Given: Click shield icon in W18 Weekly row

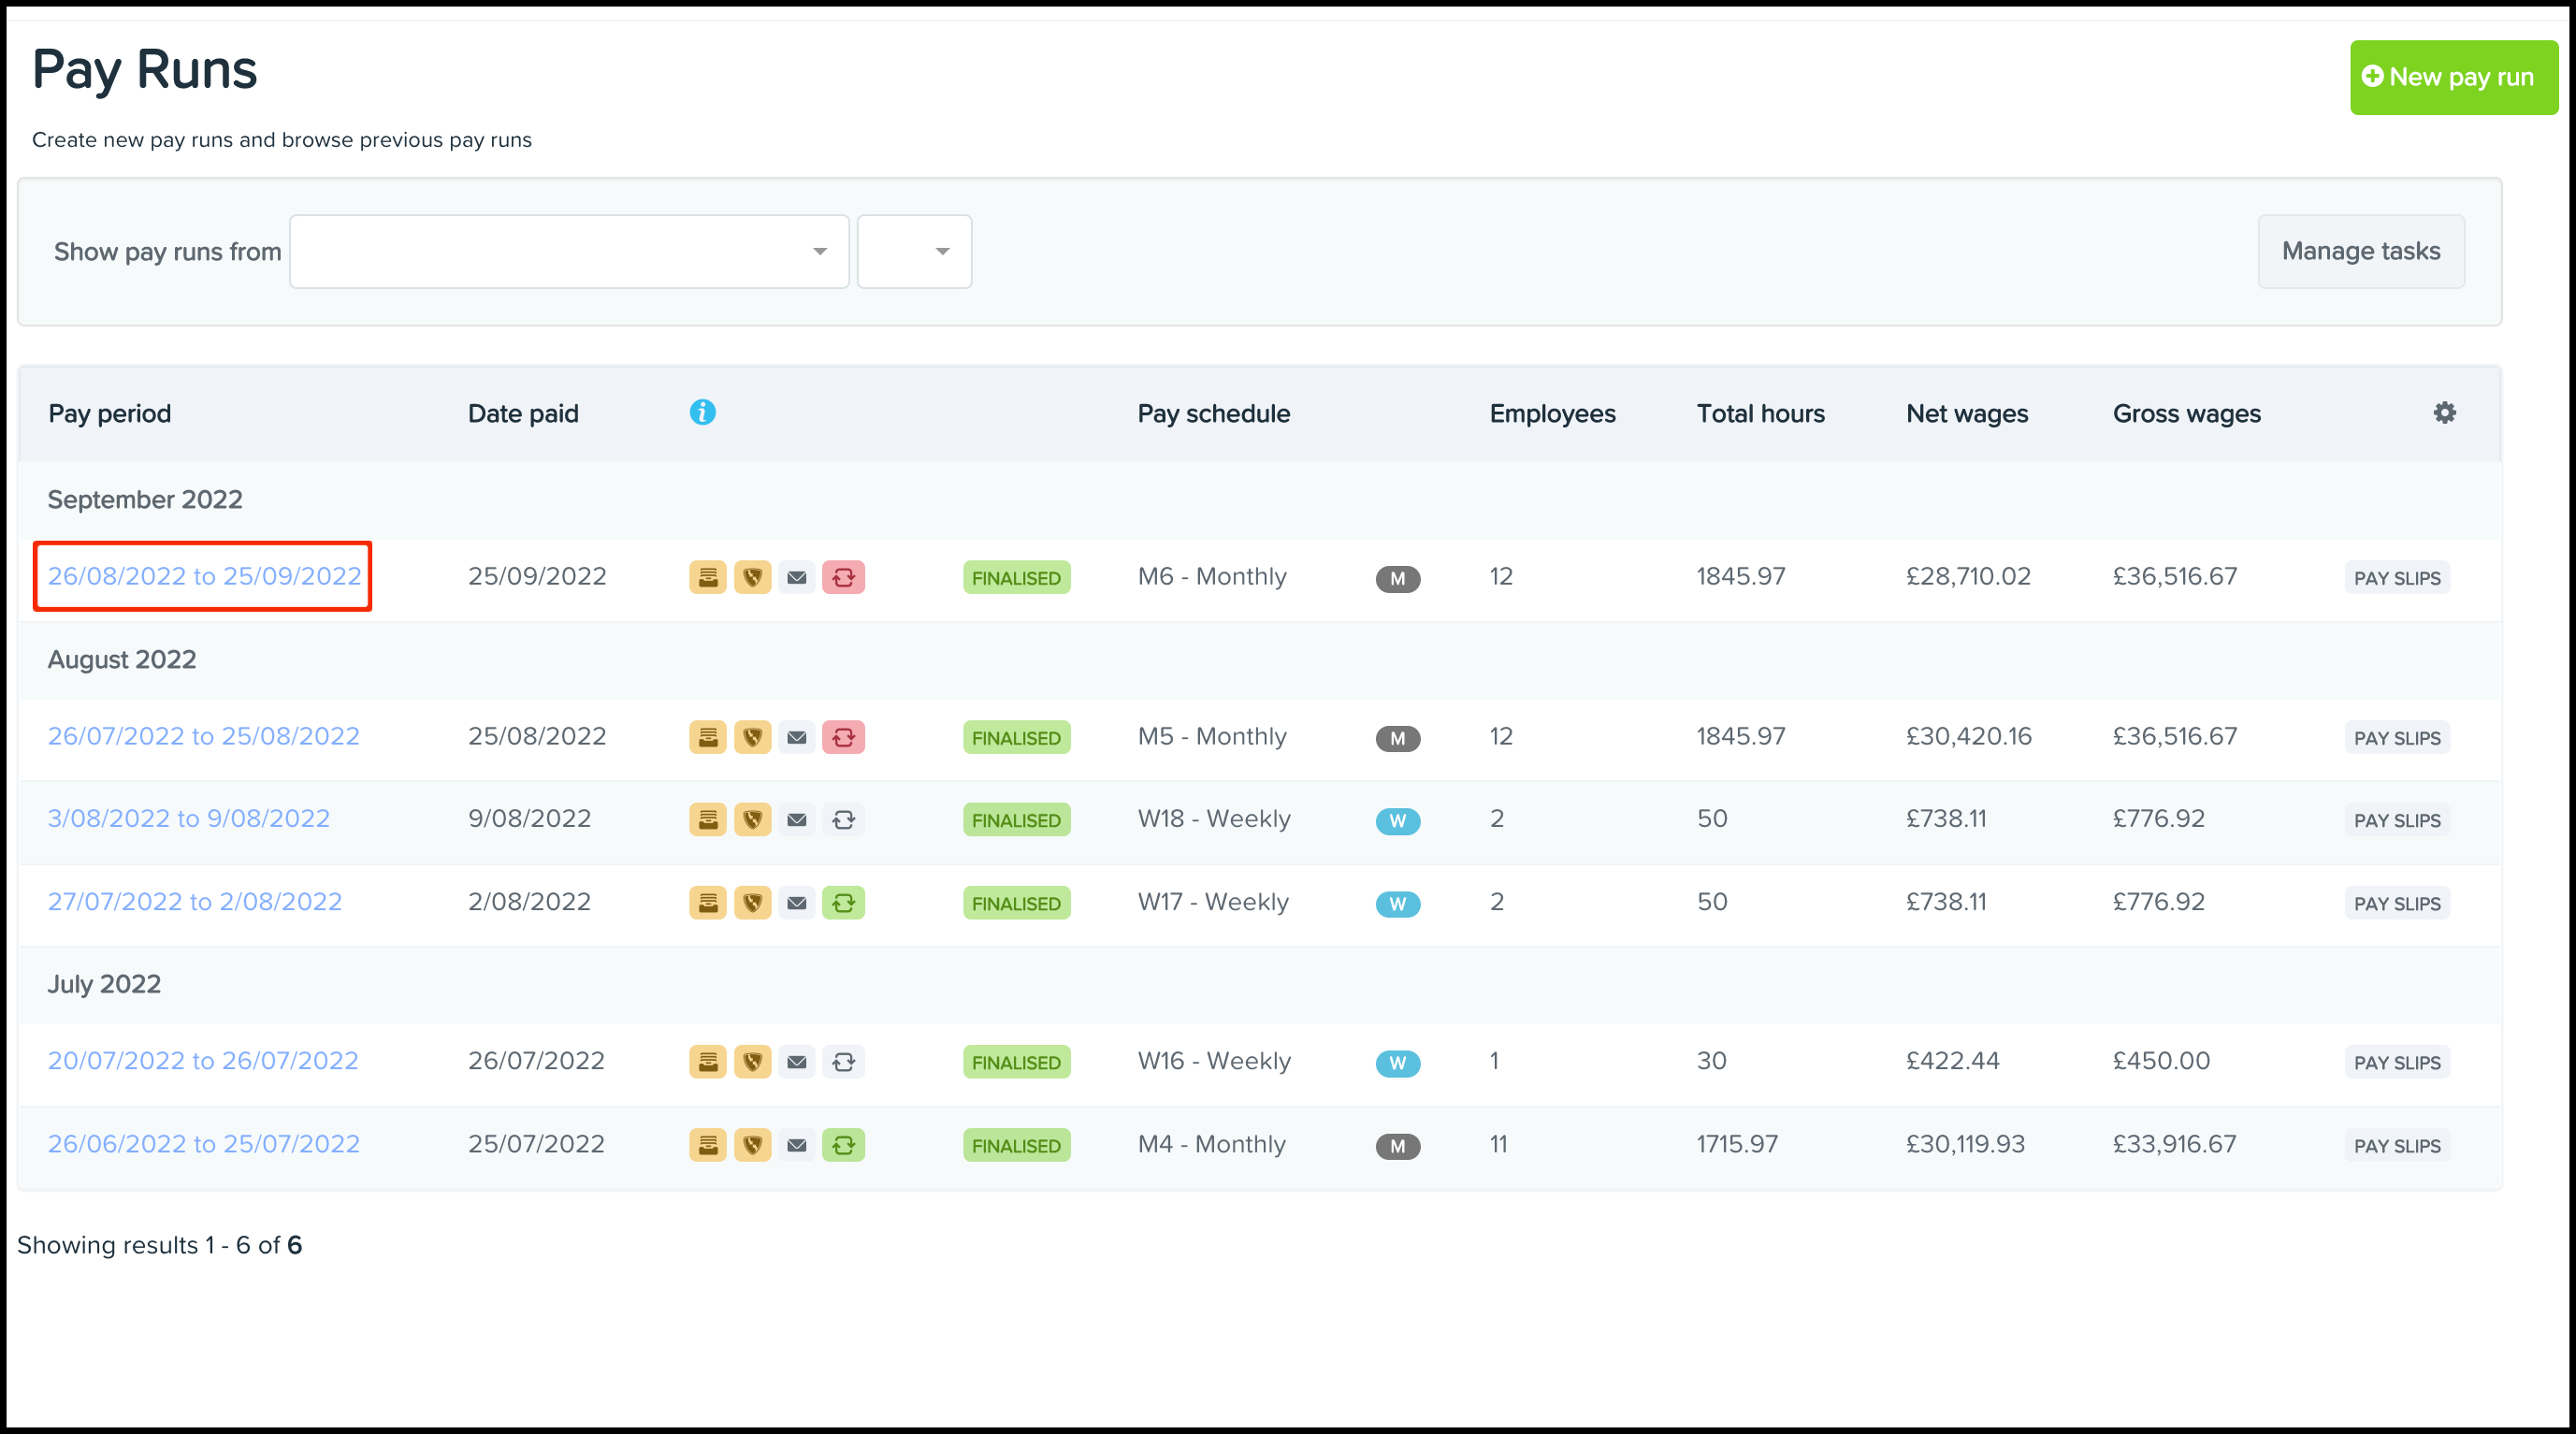Looking at the screenshot, I should 752,820.
